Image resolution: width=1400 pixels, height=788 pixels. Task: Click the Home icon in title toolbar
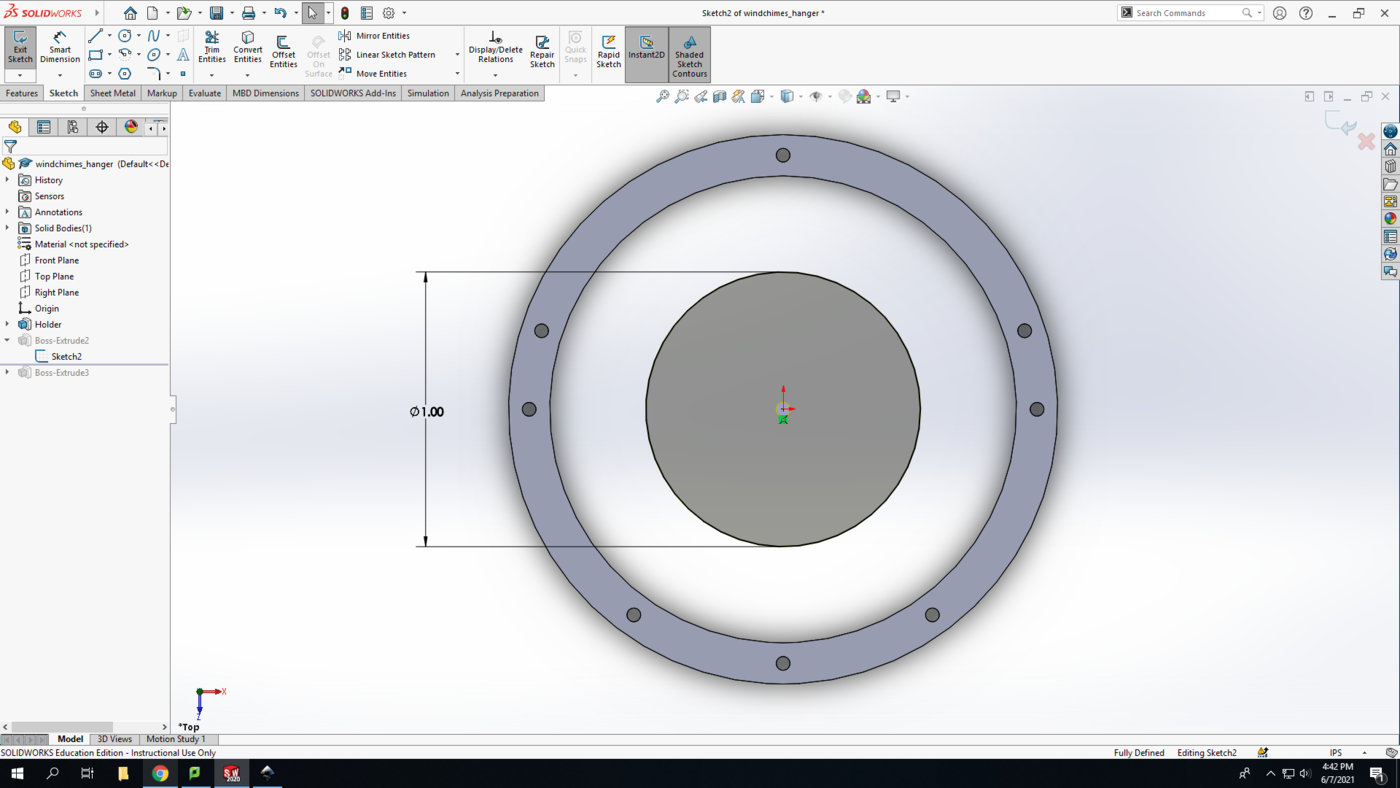point(130,13)
